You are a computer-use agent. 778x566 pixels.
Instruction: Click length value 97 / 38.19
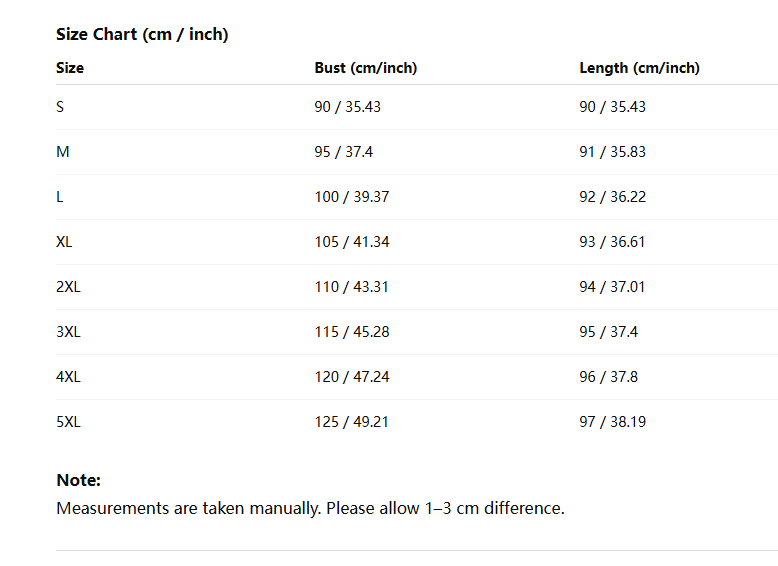(x=612, y=422)
